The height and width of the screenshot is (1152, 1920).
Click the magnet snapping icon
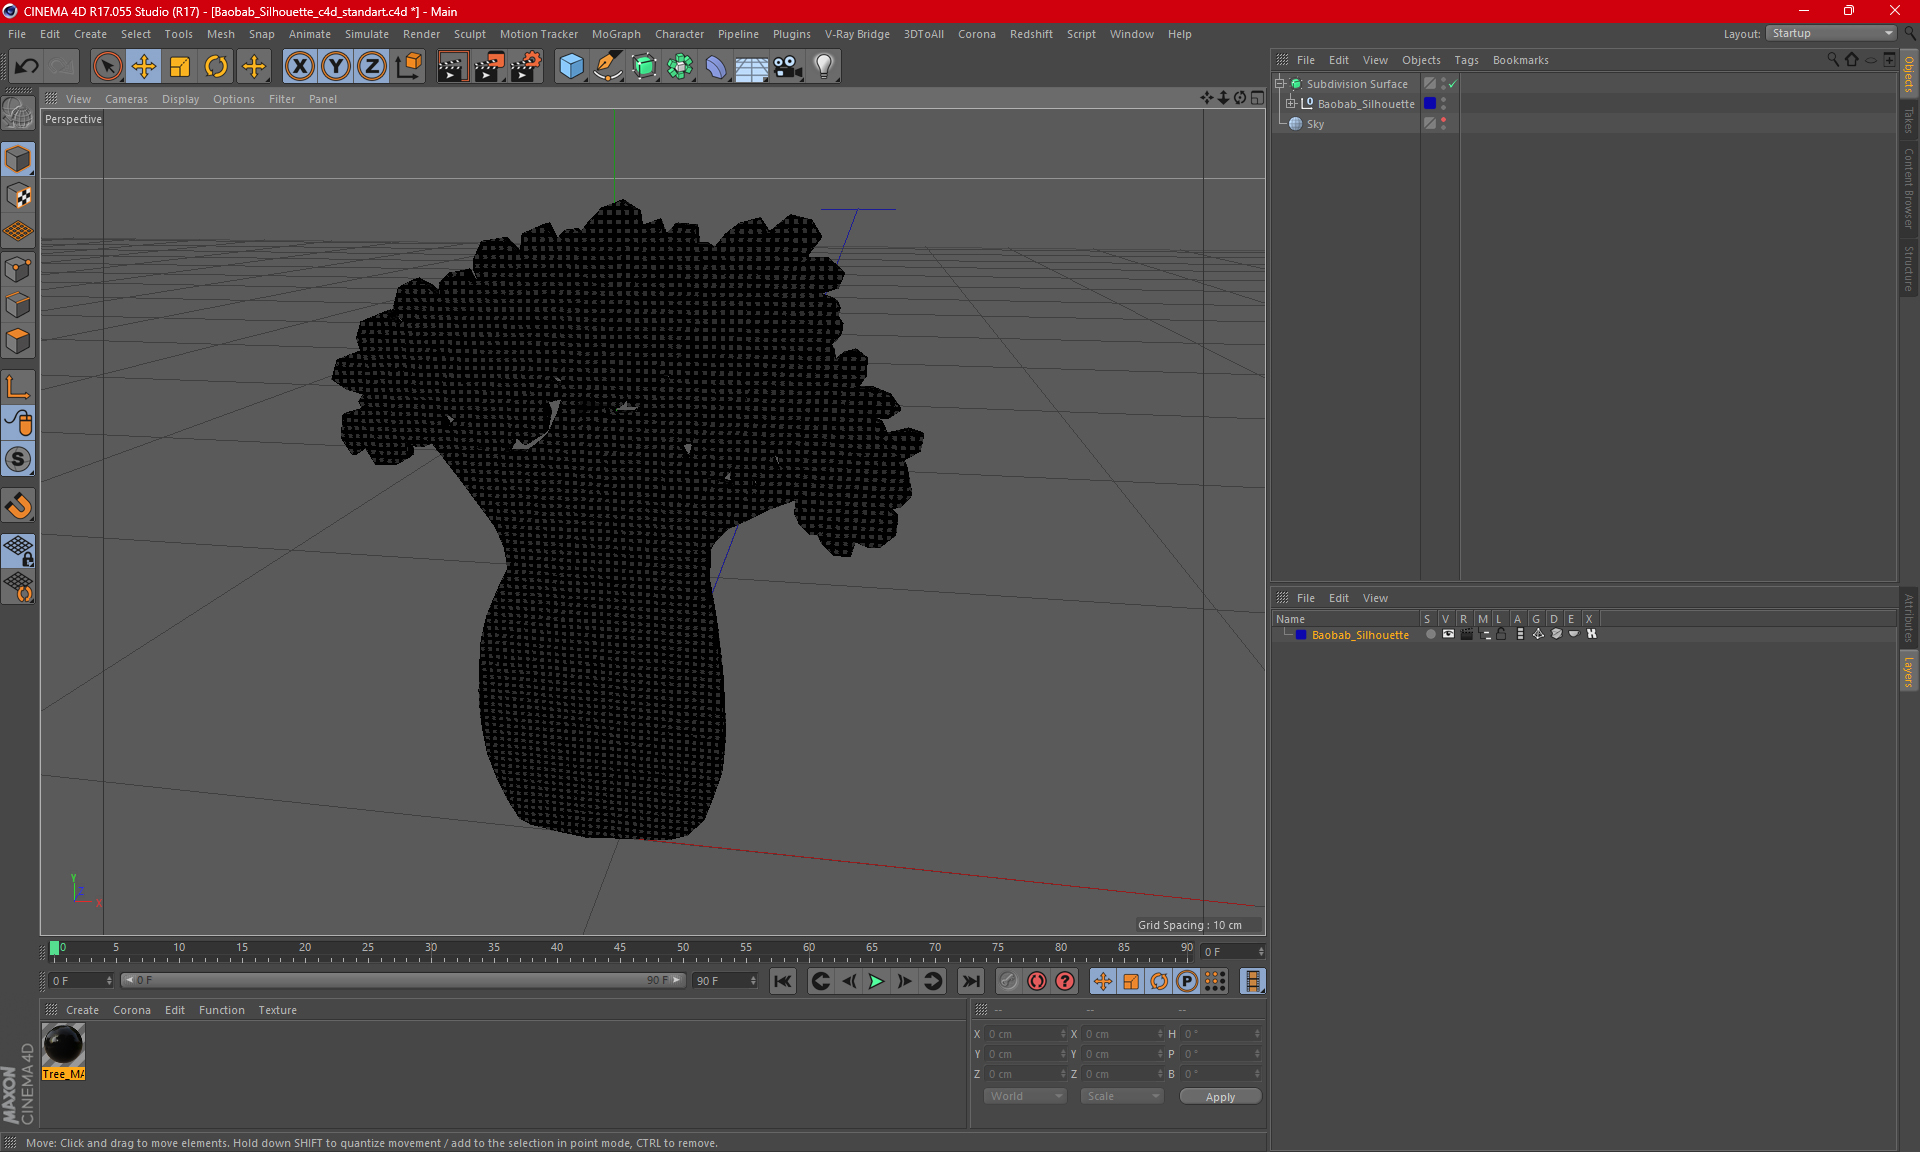18,505
